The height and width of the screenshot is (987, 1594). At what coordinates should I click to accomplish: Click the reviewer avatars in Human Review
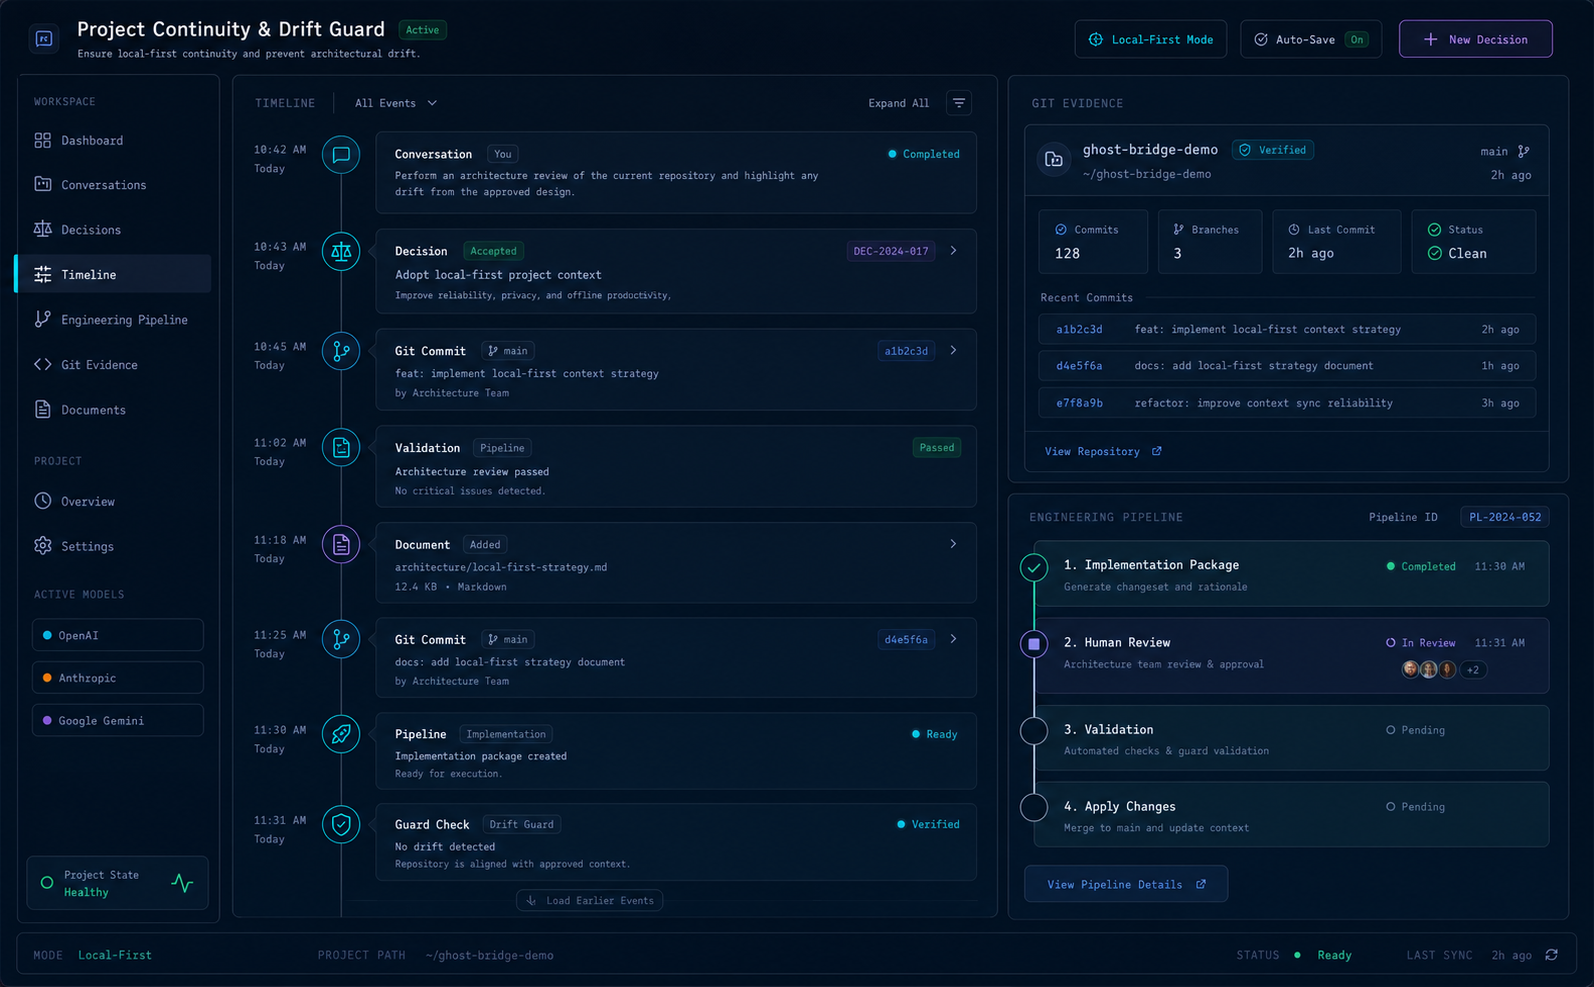click(x=1429, y=669)
